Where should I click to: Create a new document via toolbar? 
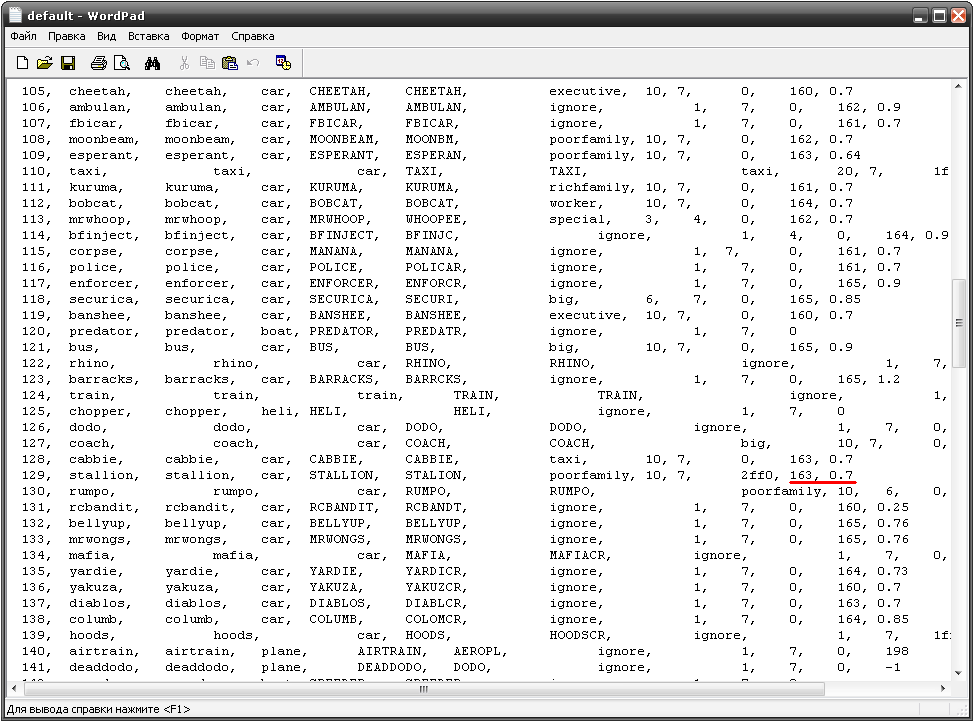point(22,63)
